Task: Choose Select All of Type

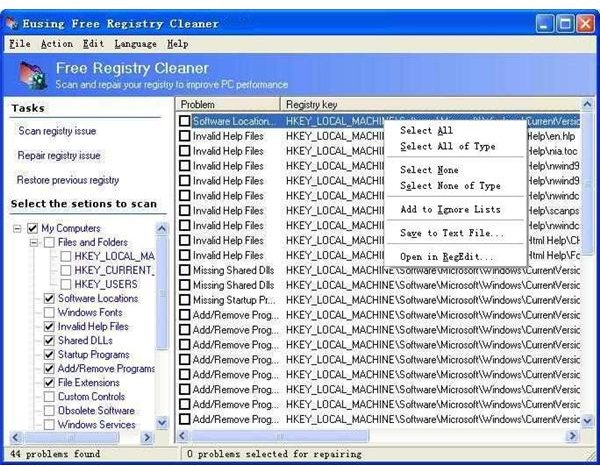Action: click(448, 147)
